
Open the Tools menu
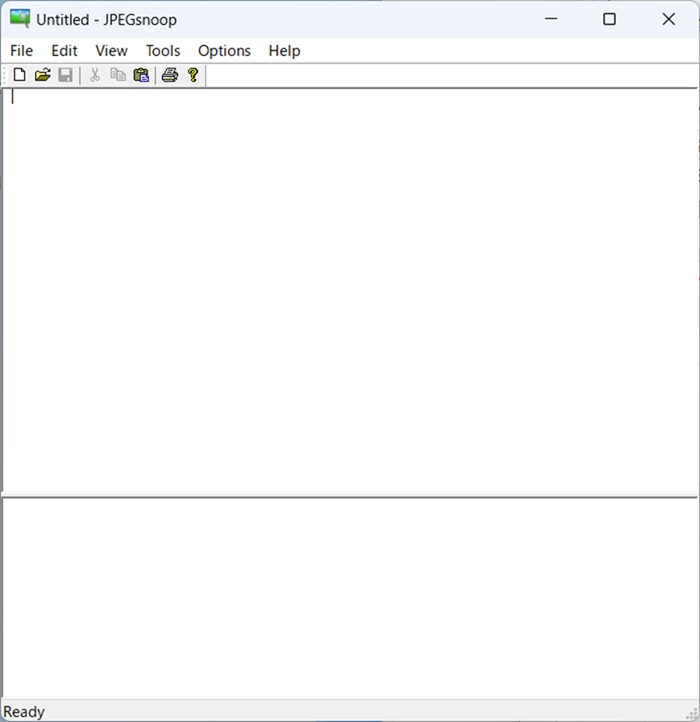(x=163, y=50)
